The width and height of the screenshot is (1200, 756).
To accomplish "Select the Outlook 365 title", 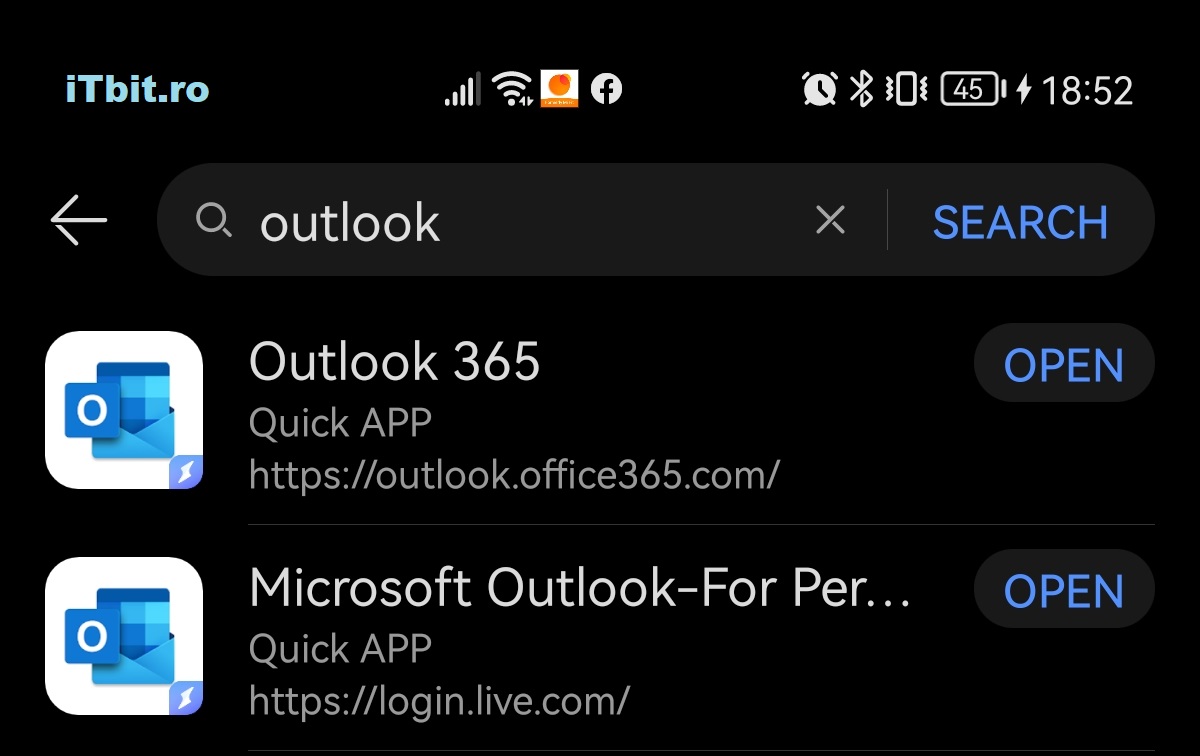I will tap(394, 361).
